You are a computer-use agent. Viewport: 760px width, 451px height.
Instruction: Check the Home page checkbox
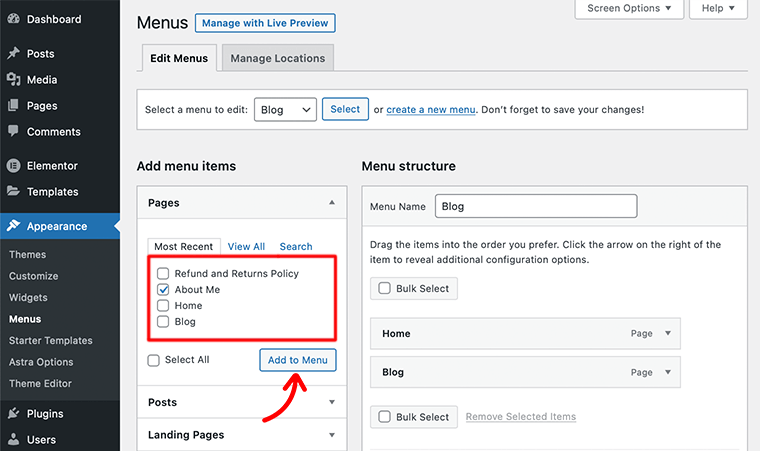point(163,306)
